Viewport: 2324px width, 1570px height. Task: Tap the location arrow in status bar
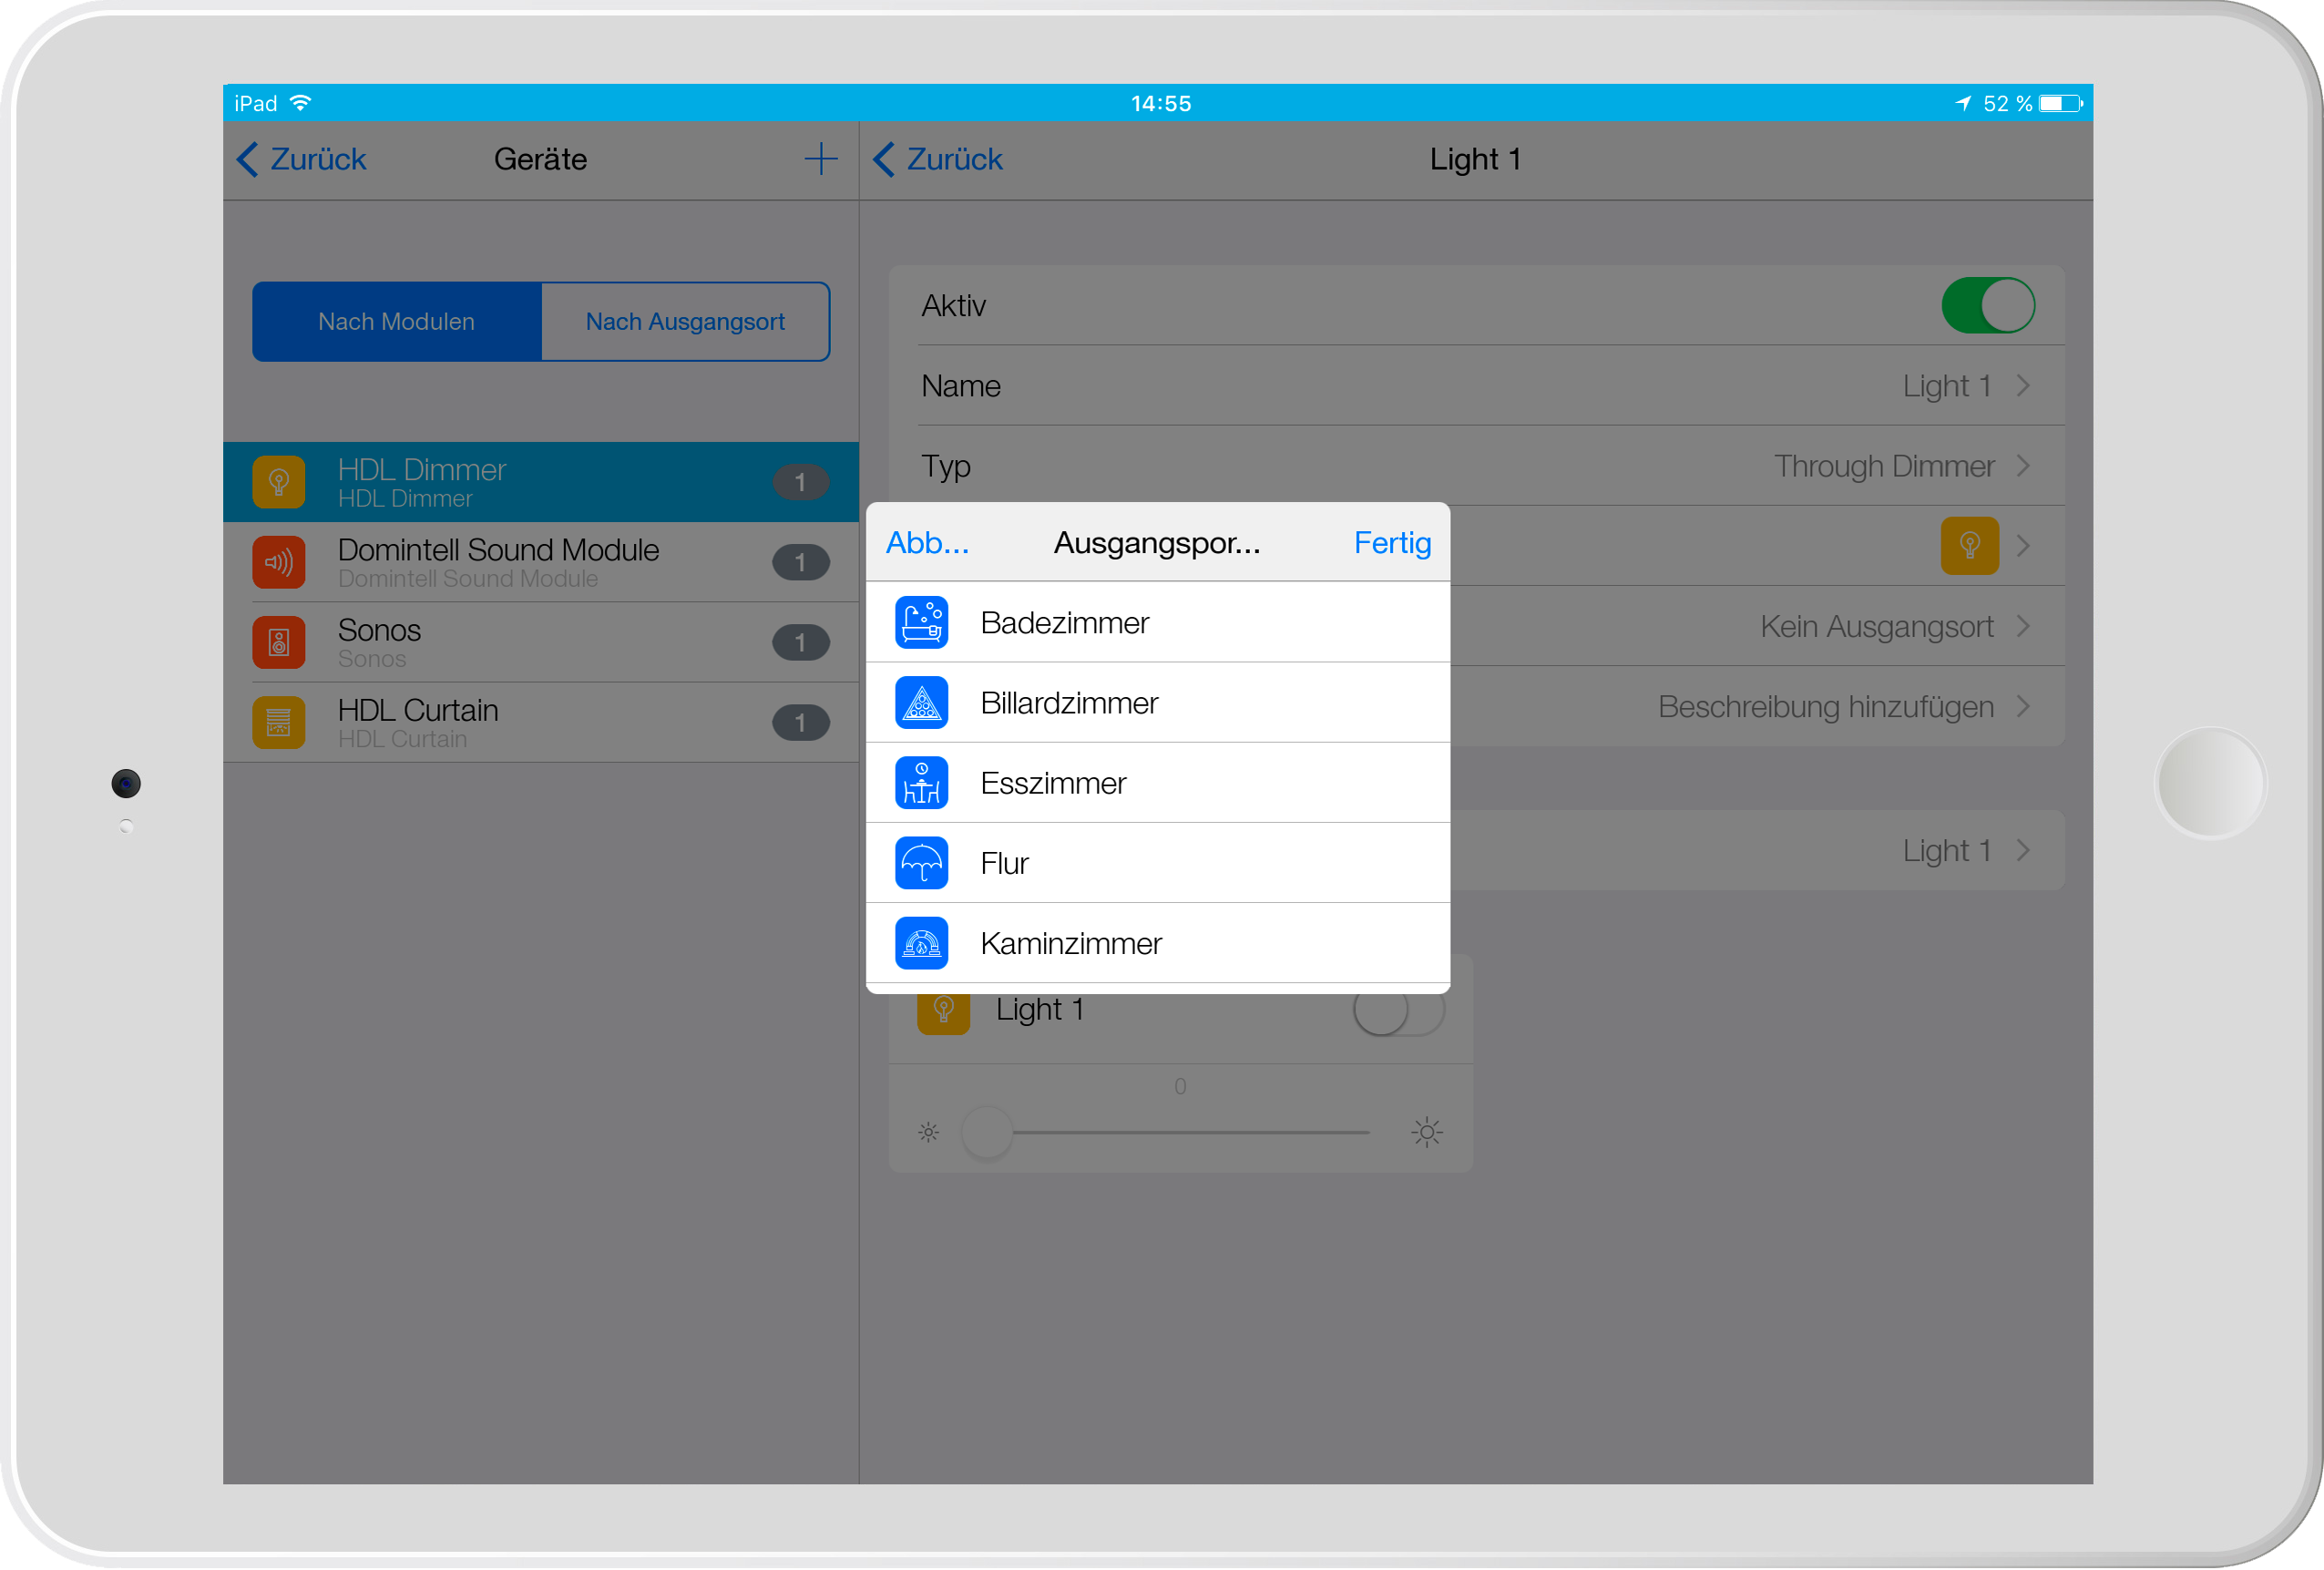1963,103
